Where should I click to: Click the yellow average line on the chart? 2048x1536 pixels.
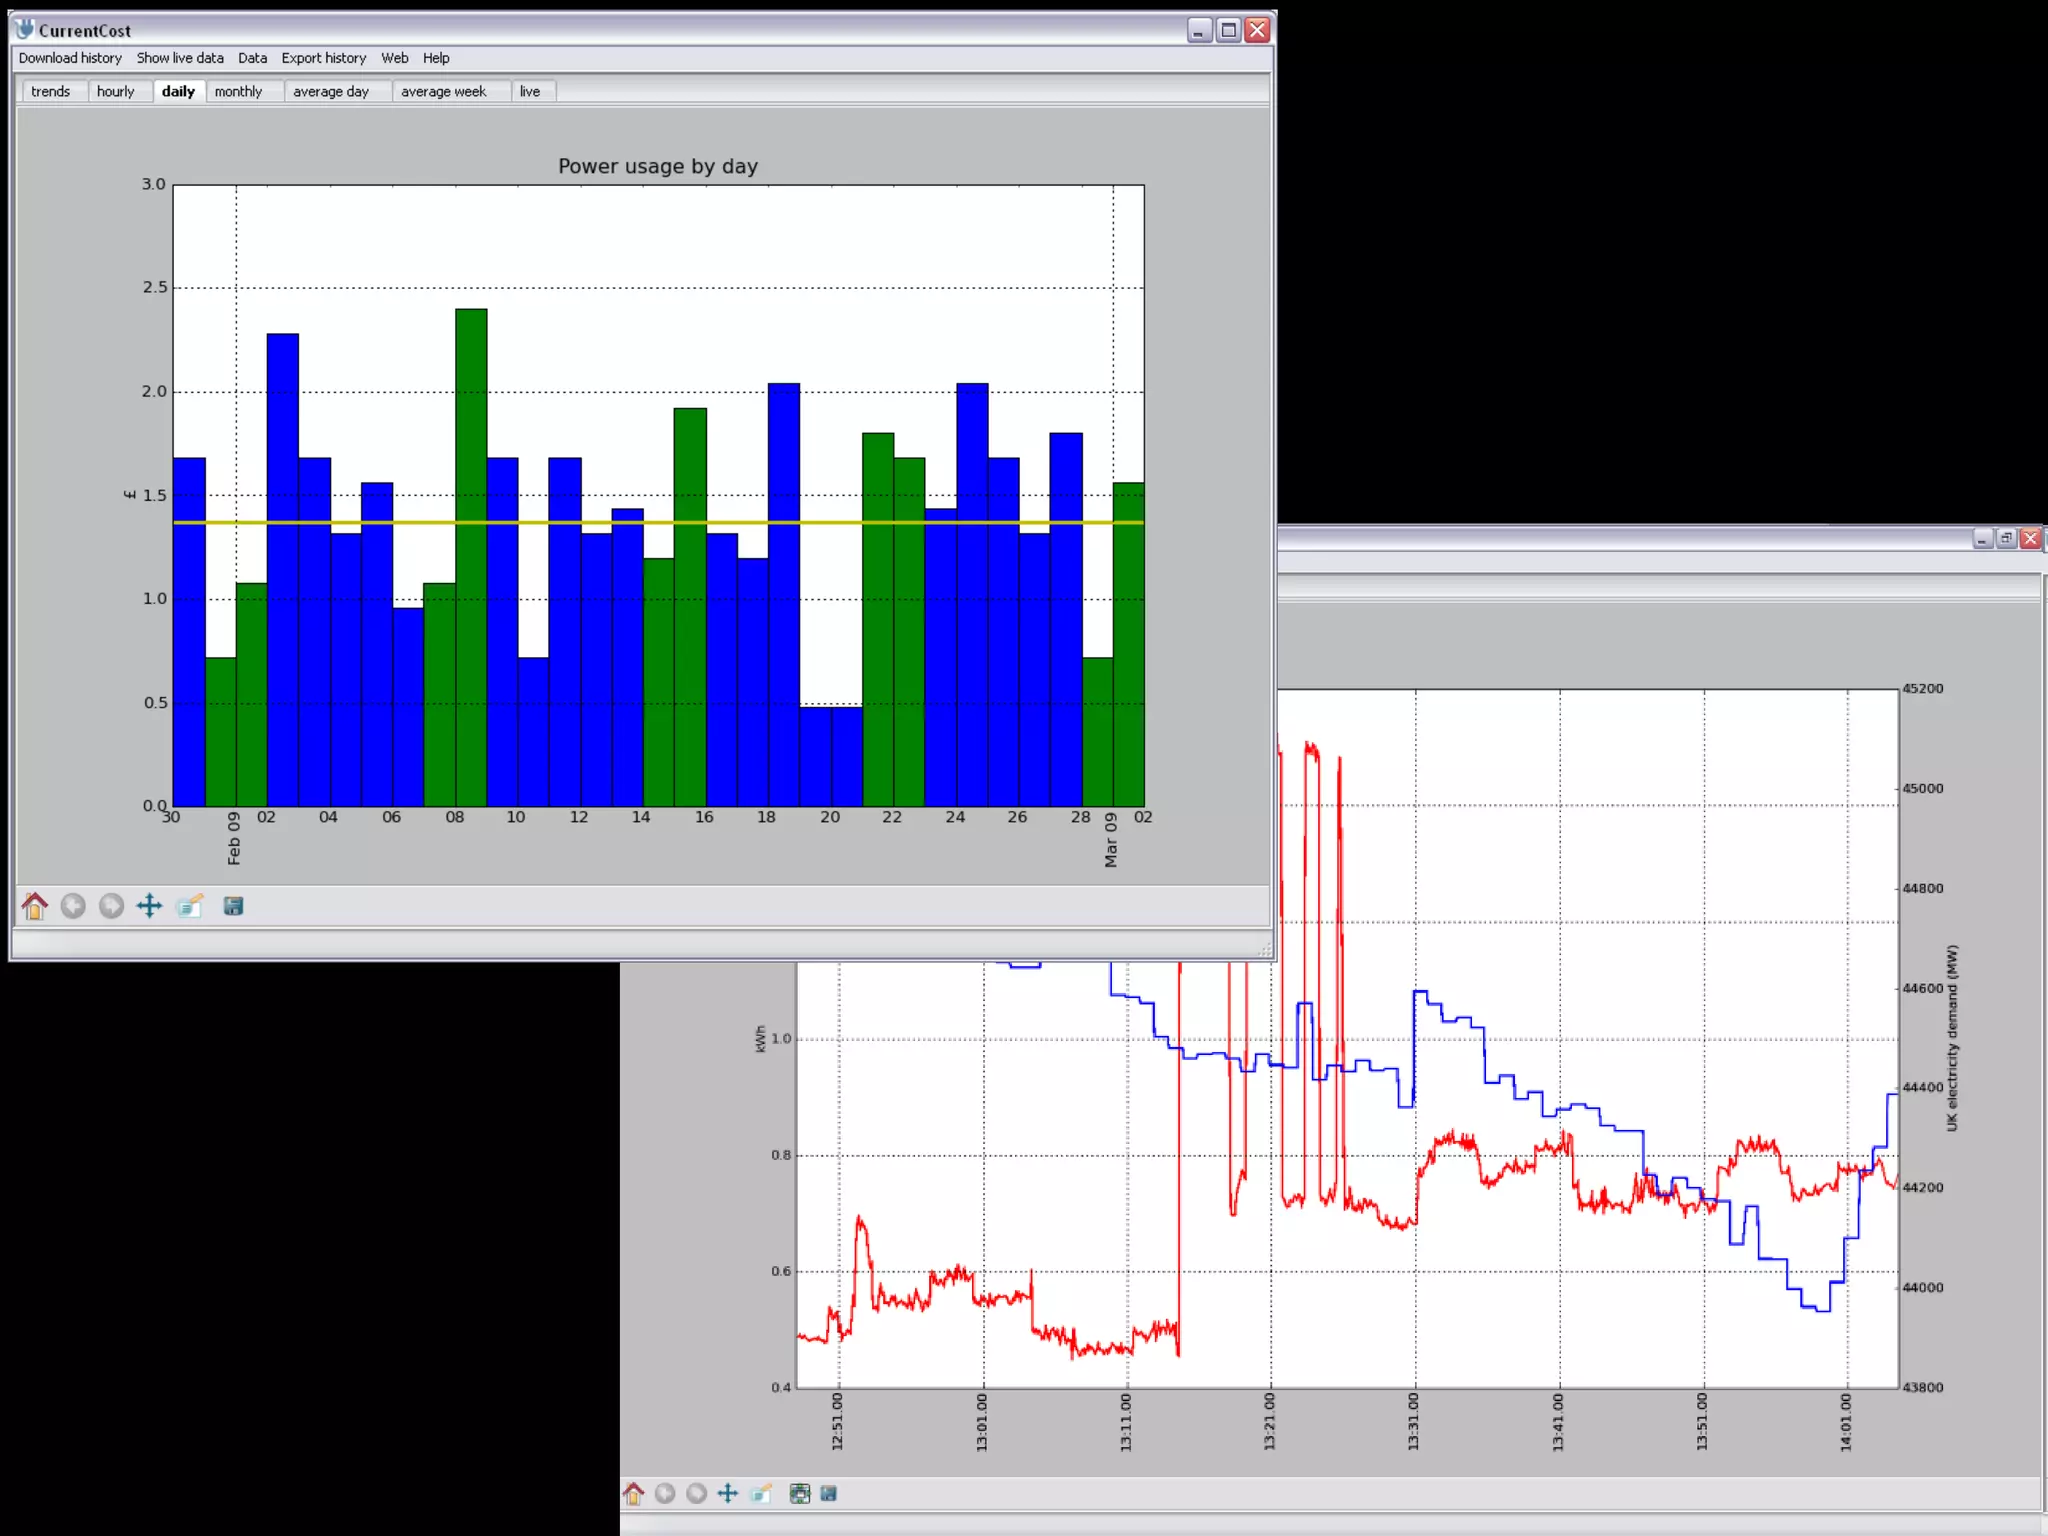click(x=658, y=522)
